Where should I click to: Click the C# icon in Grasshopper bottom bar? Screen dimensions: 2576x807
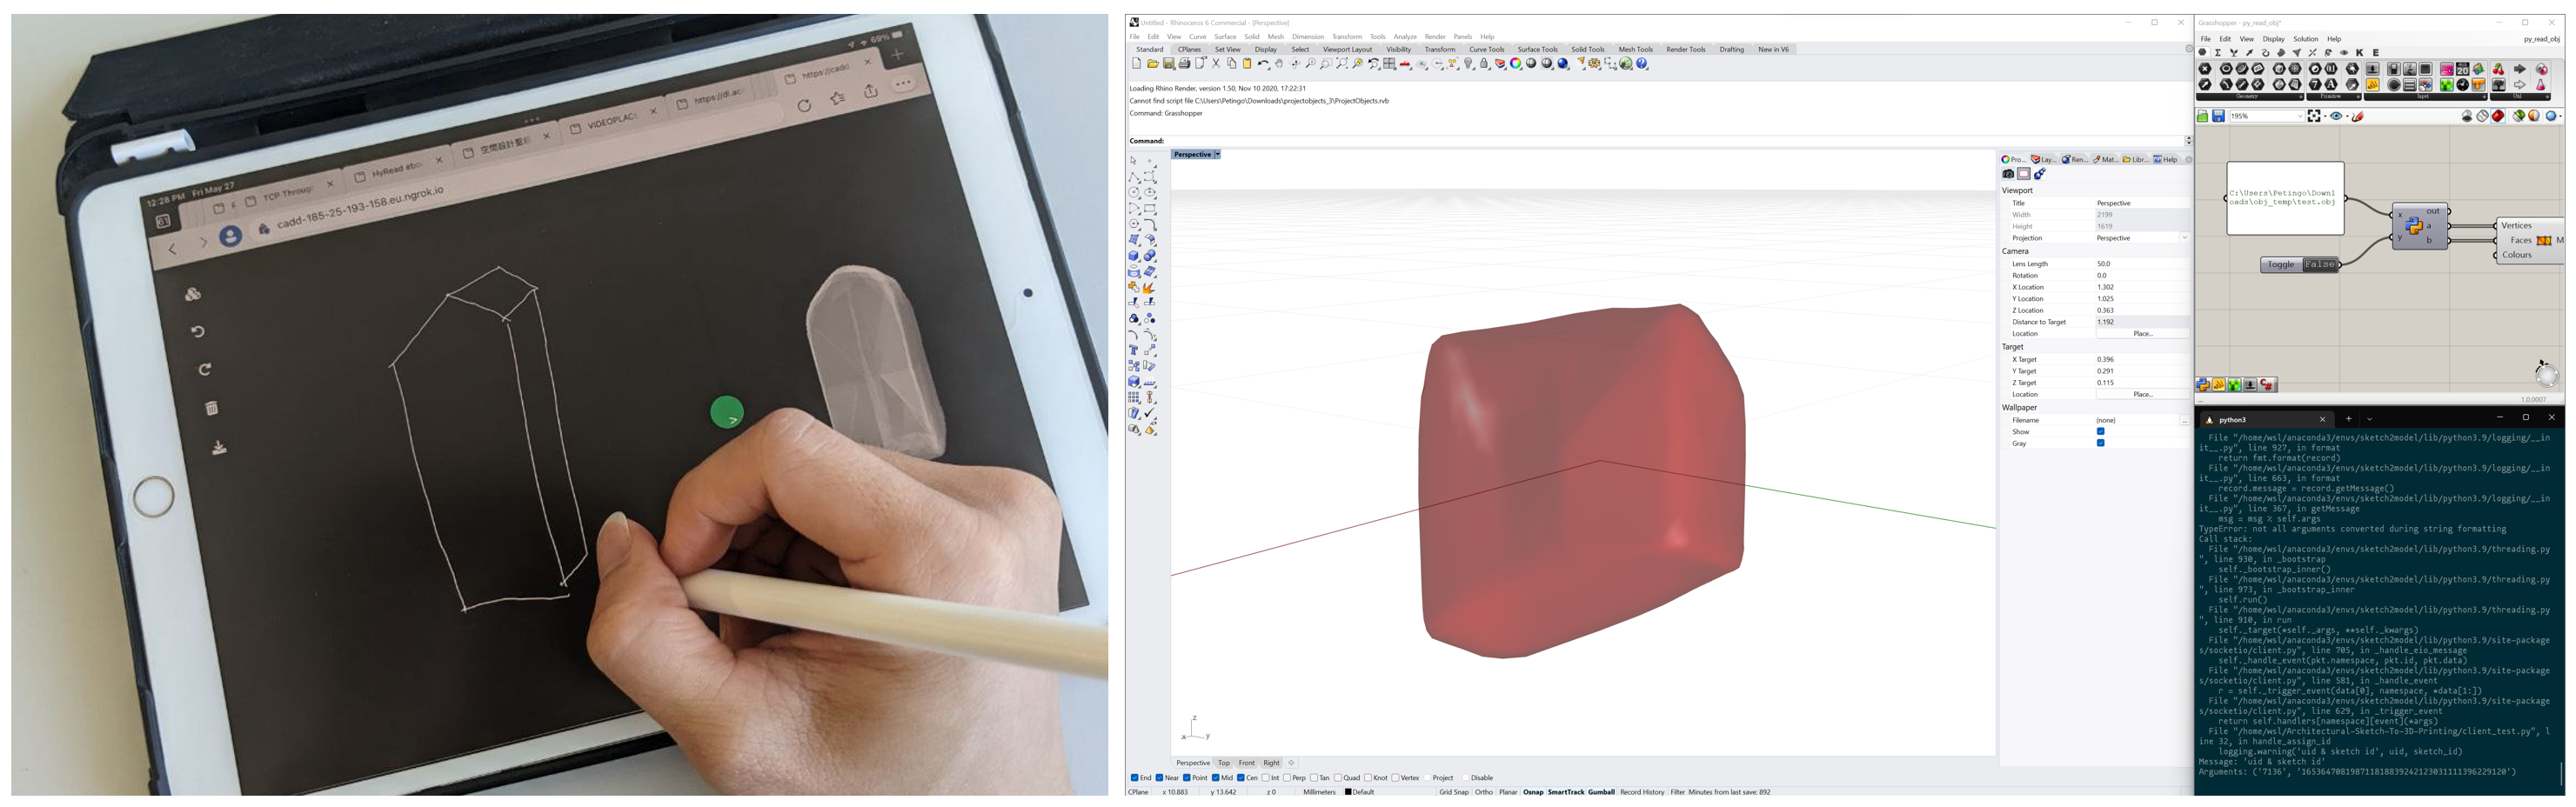[x=2266, y=385]
